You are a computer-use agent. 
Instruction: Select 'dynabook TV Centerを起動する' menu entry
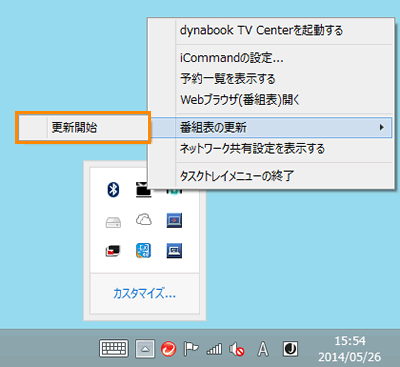tap(271, 31)
